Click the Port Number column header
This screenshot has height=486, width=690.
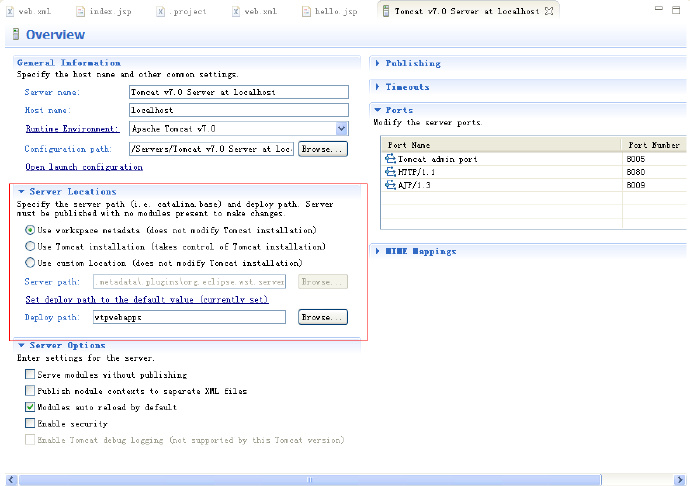654,145
